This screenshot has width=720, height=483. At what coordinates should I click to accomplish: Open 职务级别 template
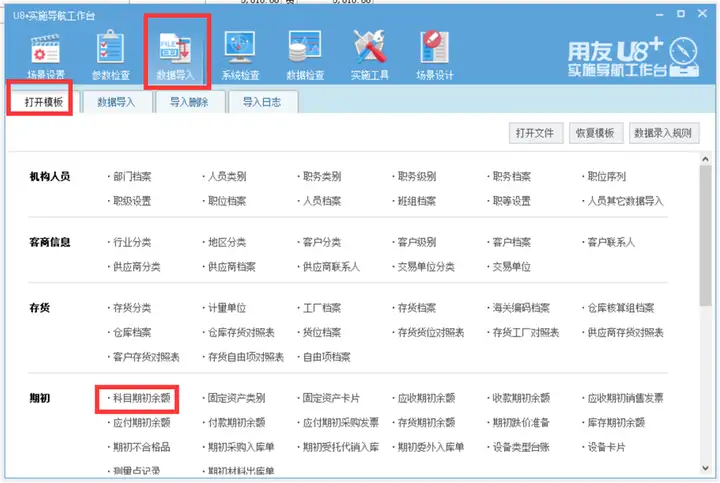417,176
